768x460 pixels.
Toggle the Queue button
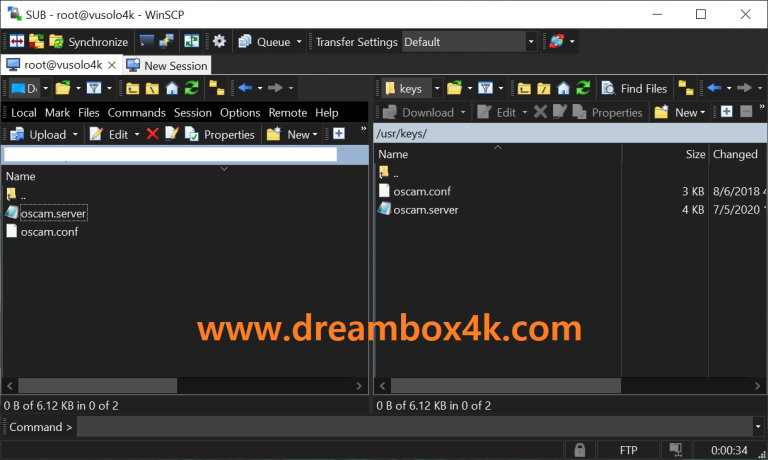coord(264,42)
